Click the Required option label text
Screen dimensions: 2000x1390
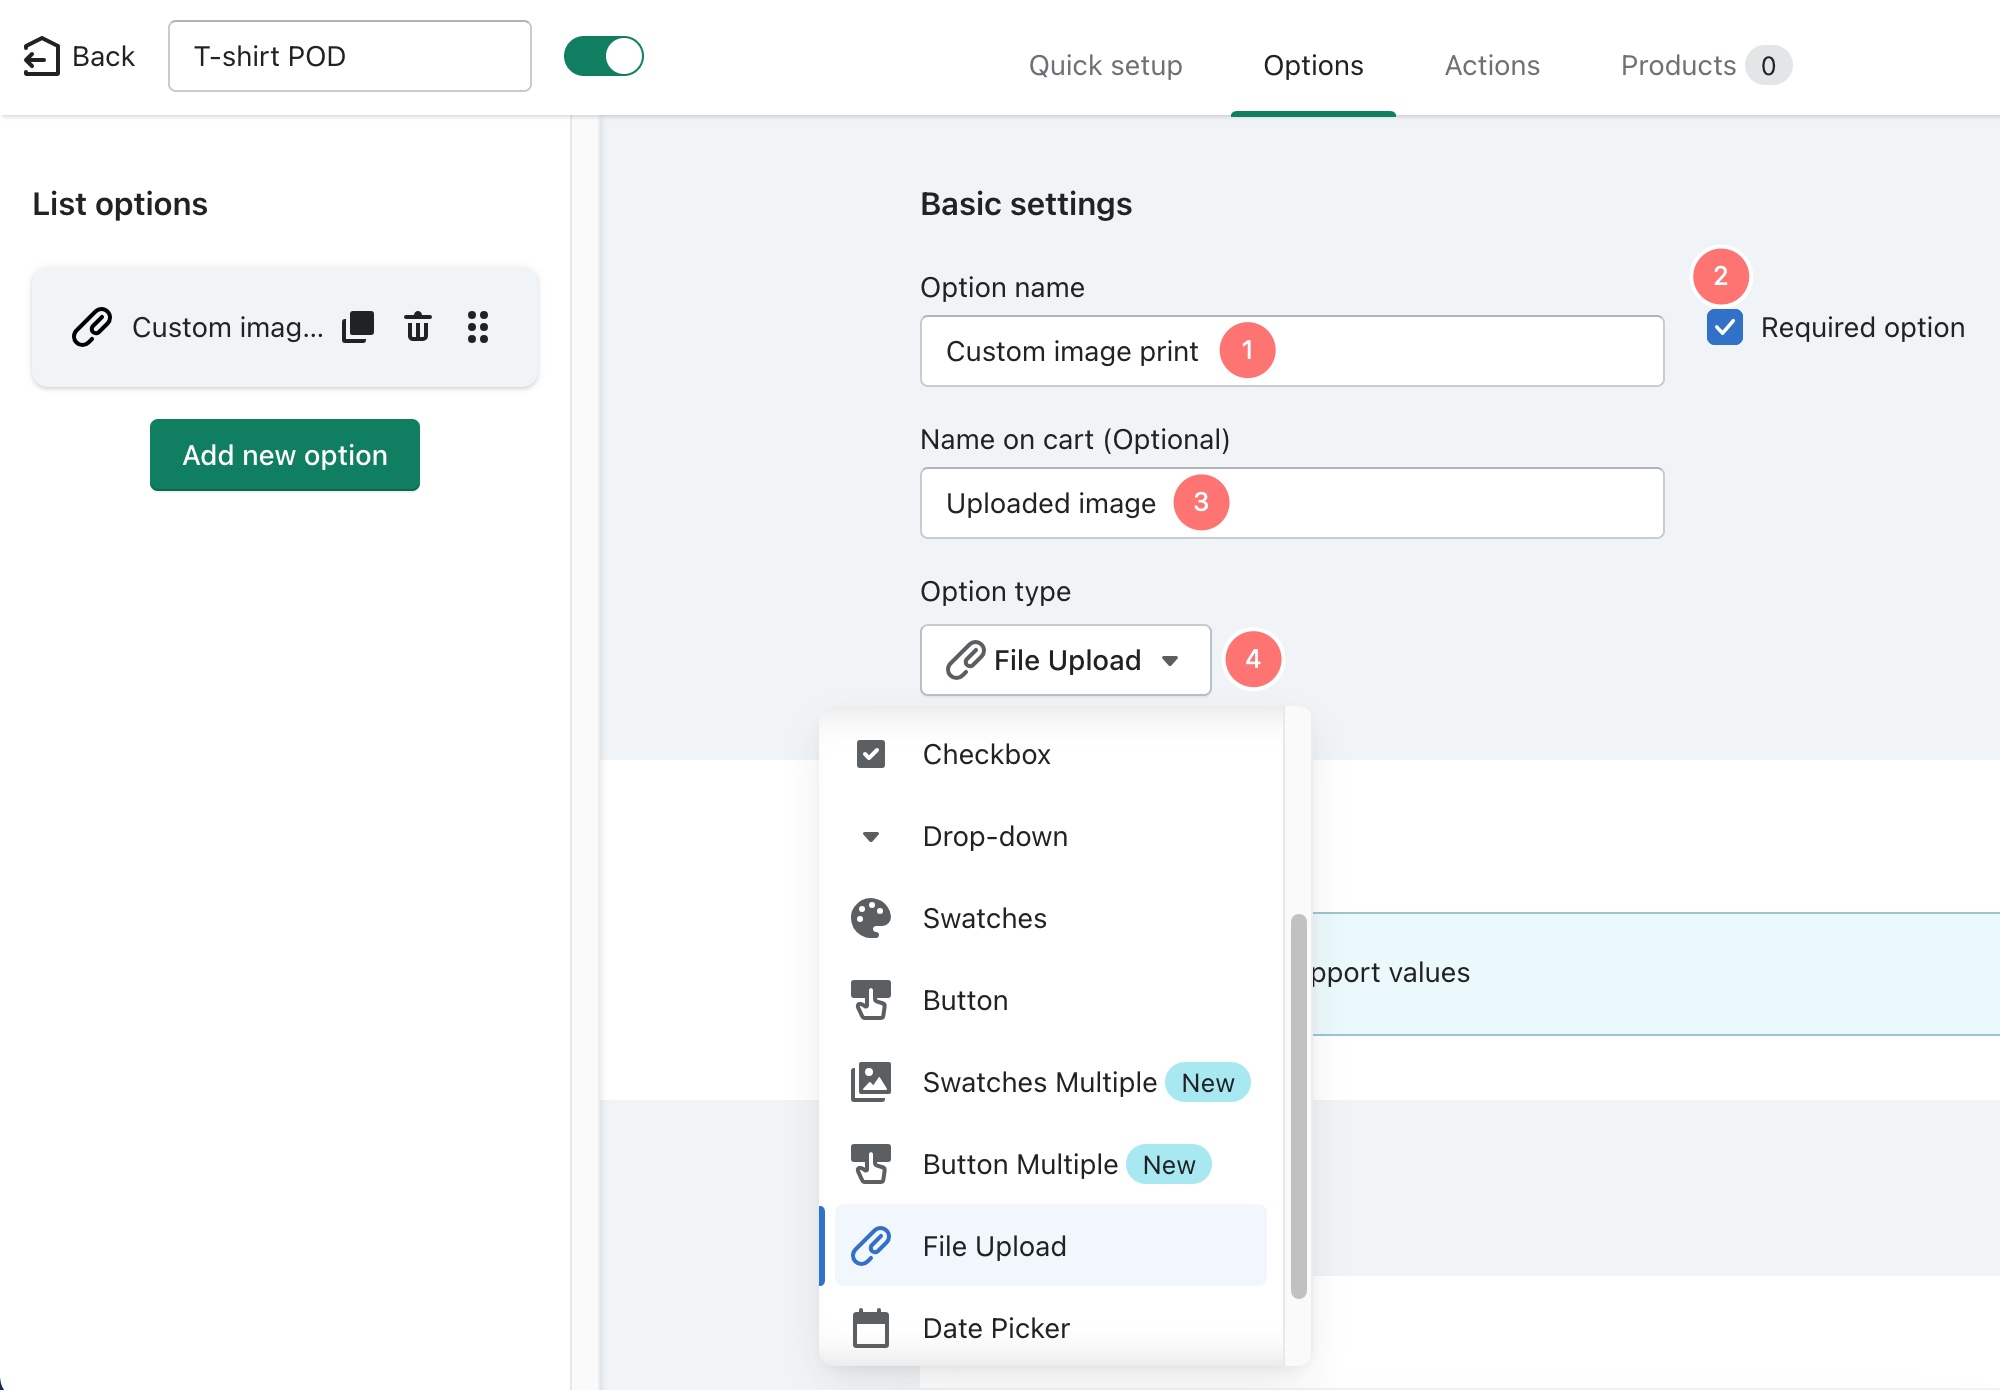(1863, 327)
